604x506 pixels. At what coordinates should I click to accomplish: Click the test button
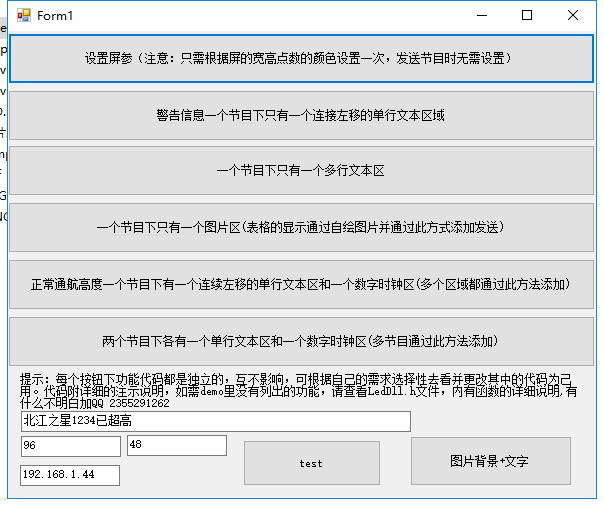click(312, 463)
